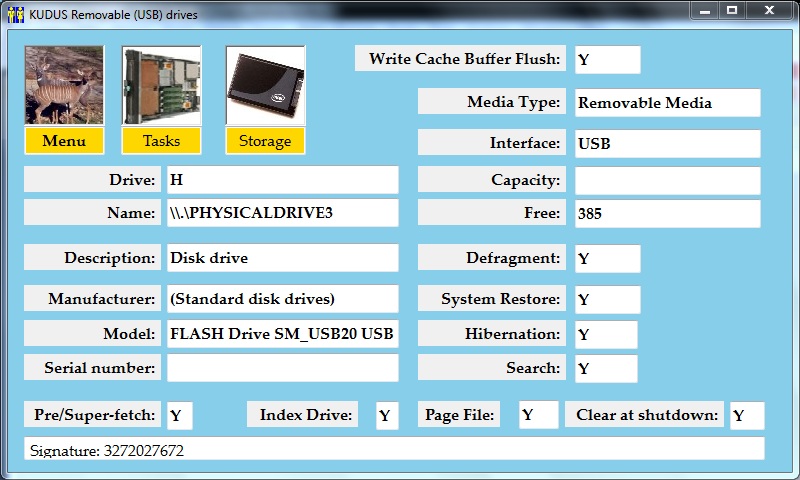Click the Drive field showing H
800x480 pixels.
pos(282,180)
